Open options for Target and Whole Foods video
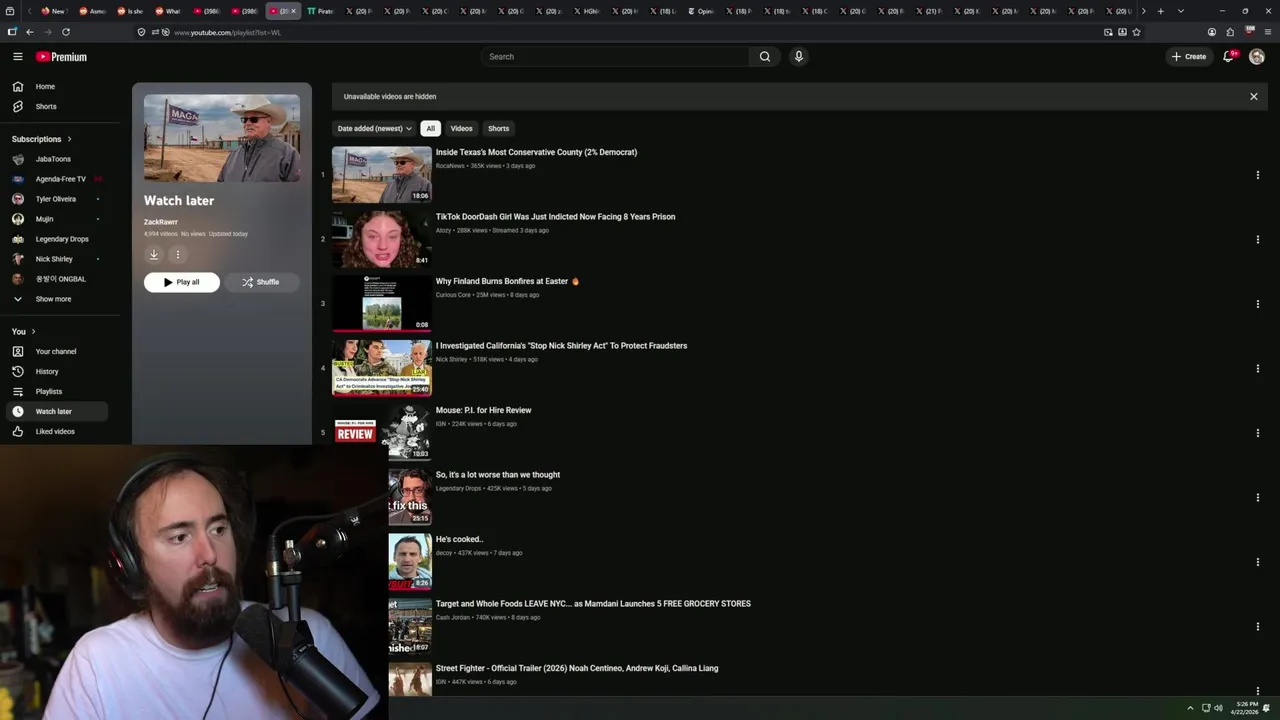 click(x=1257, y=626)
